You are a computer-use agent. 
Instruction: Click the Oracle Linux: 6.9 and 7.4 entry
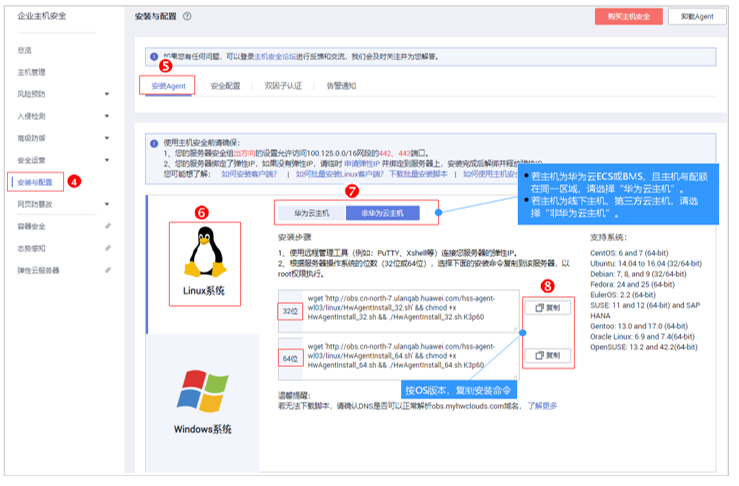coord(642,337)
